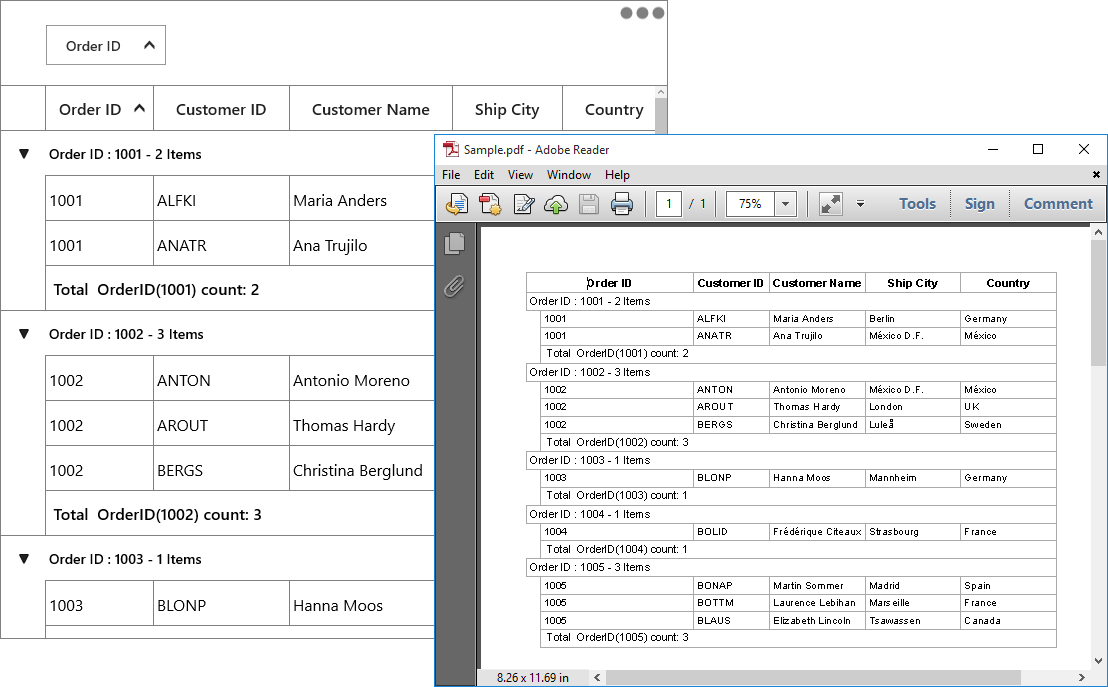Select the Maria Anders cell in the grid
This screenshot has width=1108, height=687.
tap(363, 199)
